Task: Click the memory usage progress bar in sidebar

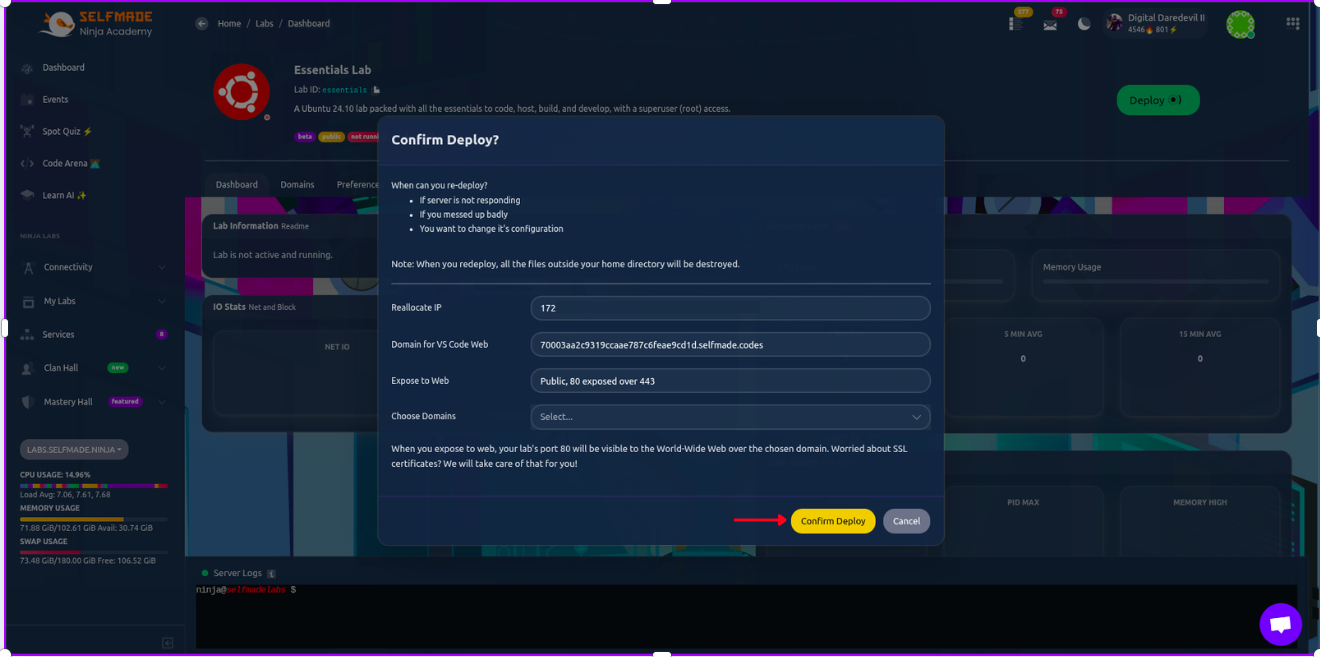Action: (94, 519)
